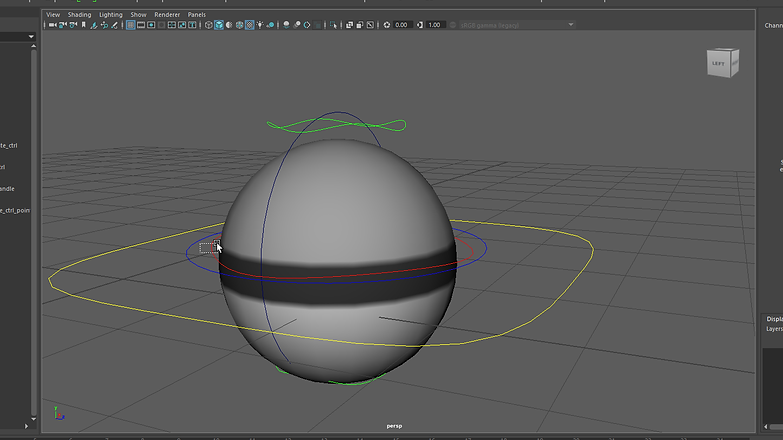Toggle the Film Gate display
This screenshot has width=783, height=440.
point(141,25)
